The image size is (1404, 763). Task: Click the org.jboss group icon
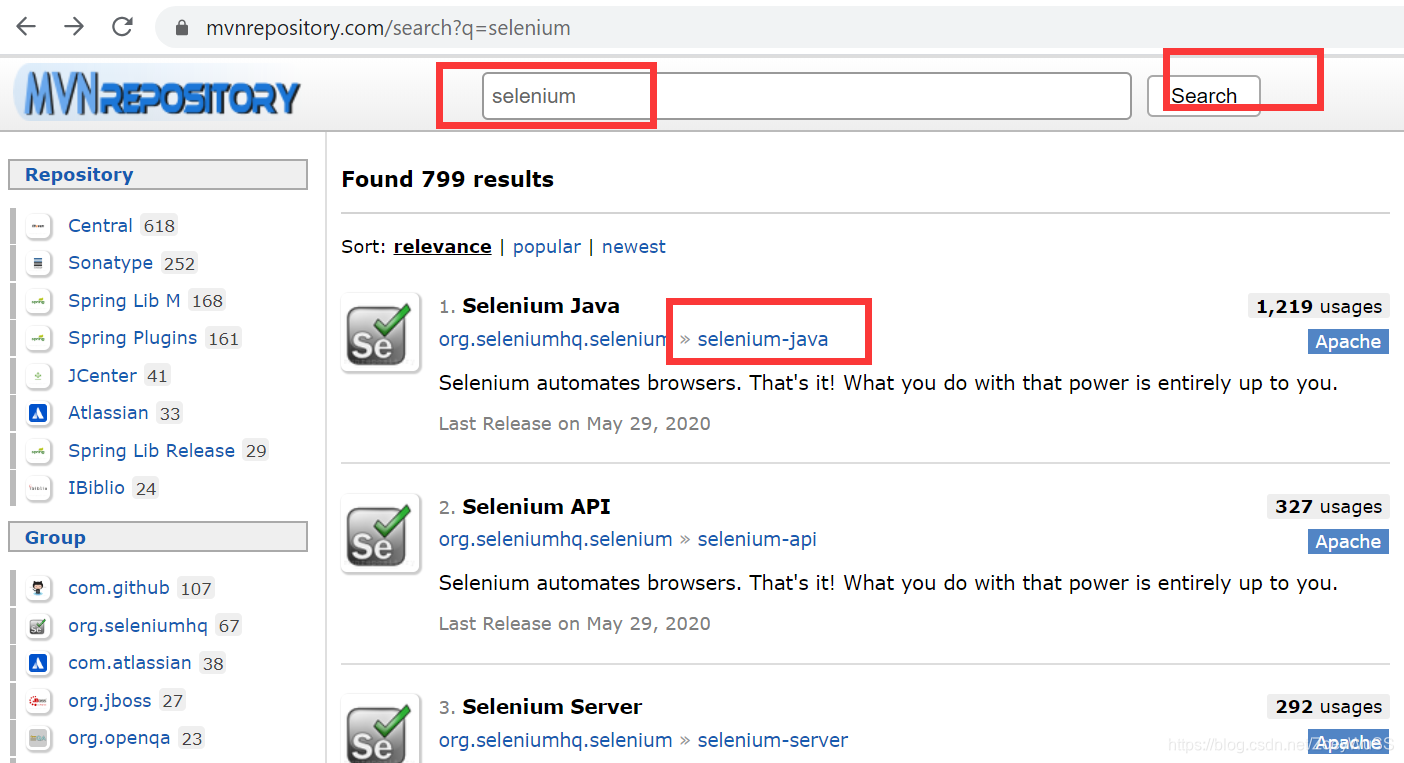click(x=39, y=701)
